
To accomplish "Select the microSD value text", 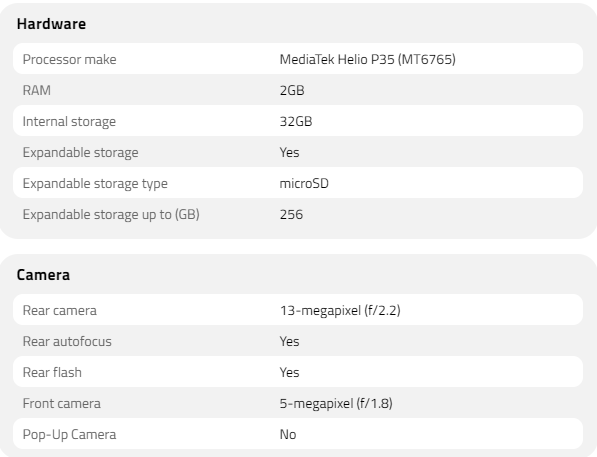I will pos(304,184).
